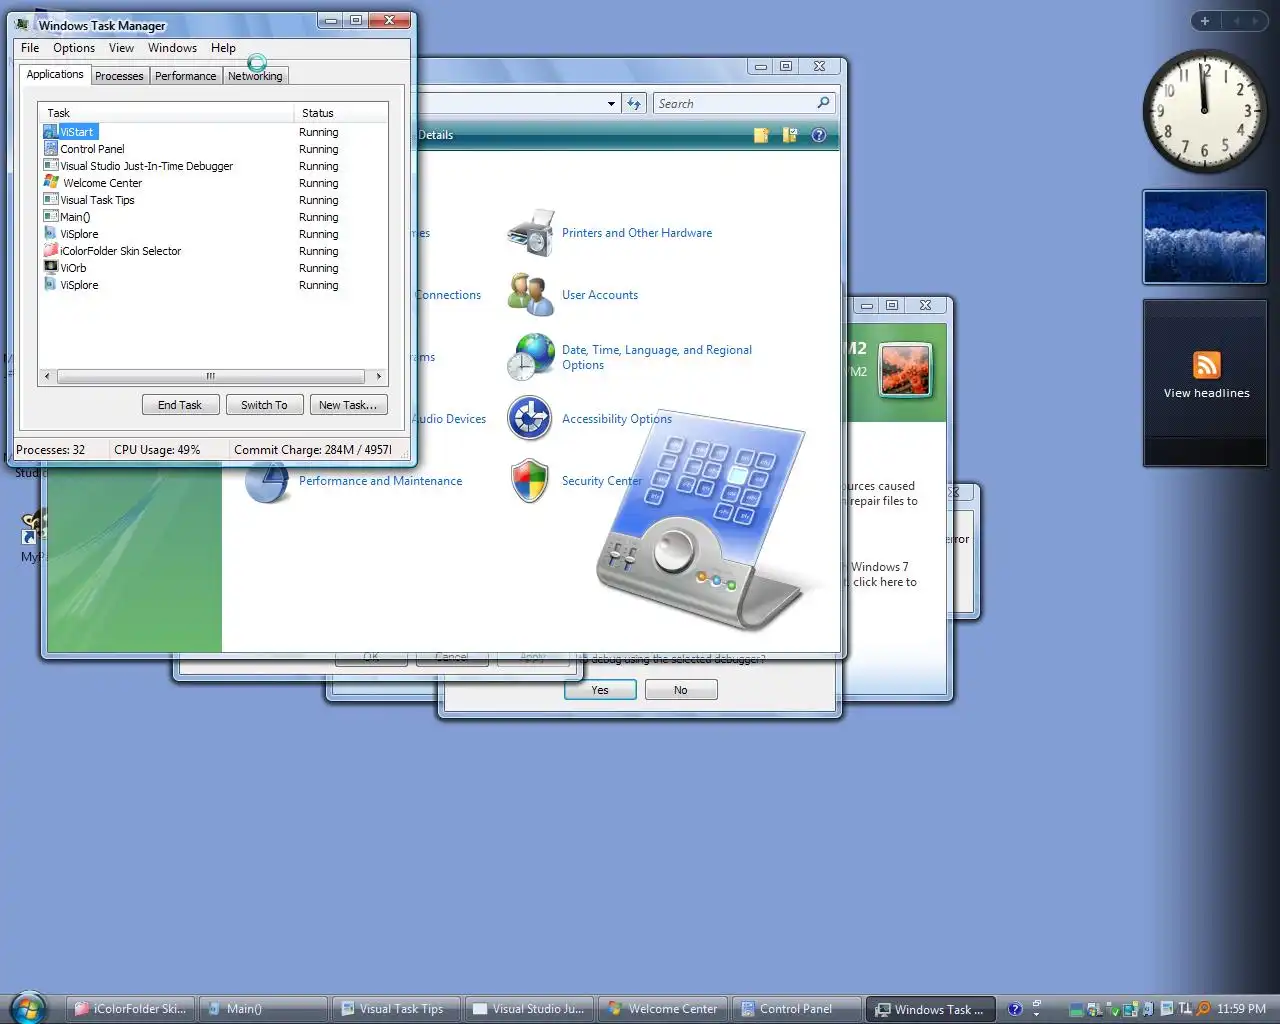This screenshot has height=1024, width=1280.
Task: Open the address bar dropdown in Control Panel
Action: (611, 104)
